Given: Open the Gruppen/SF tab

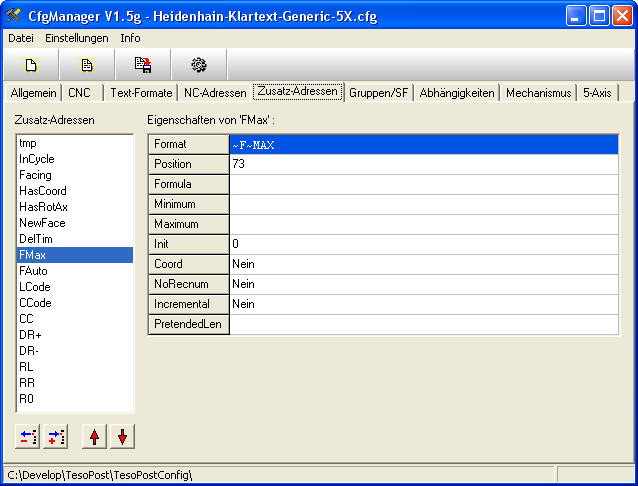Looking at the screenshot, I should [379, 93].
